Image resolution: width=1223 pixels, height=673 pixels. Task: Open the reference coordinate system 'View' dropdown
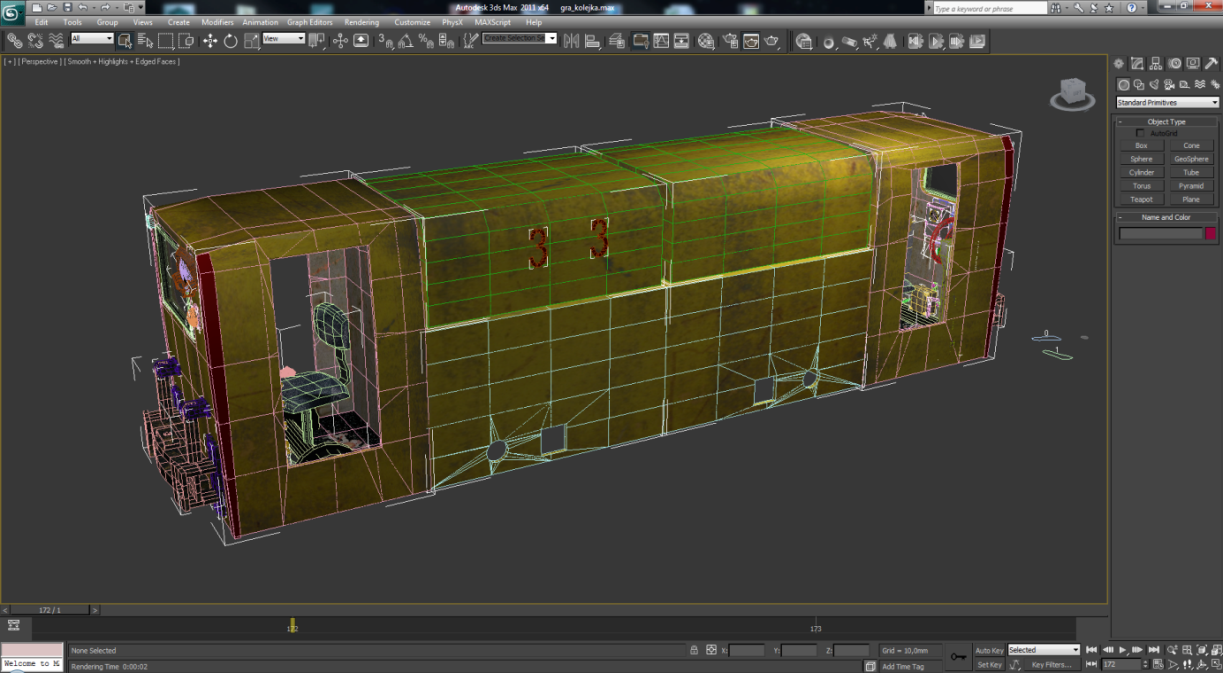pos(283,39)
